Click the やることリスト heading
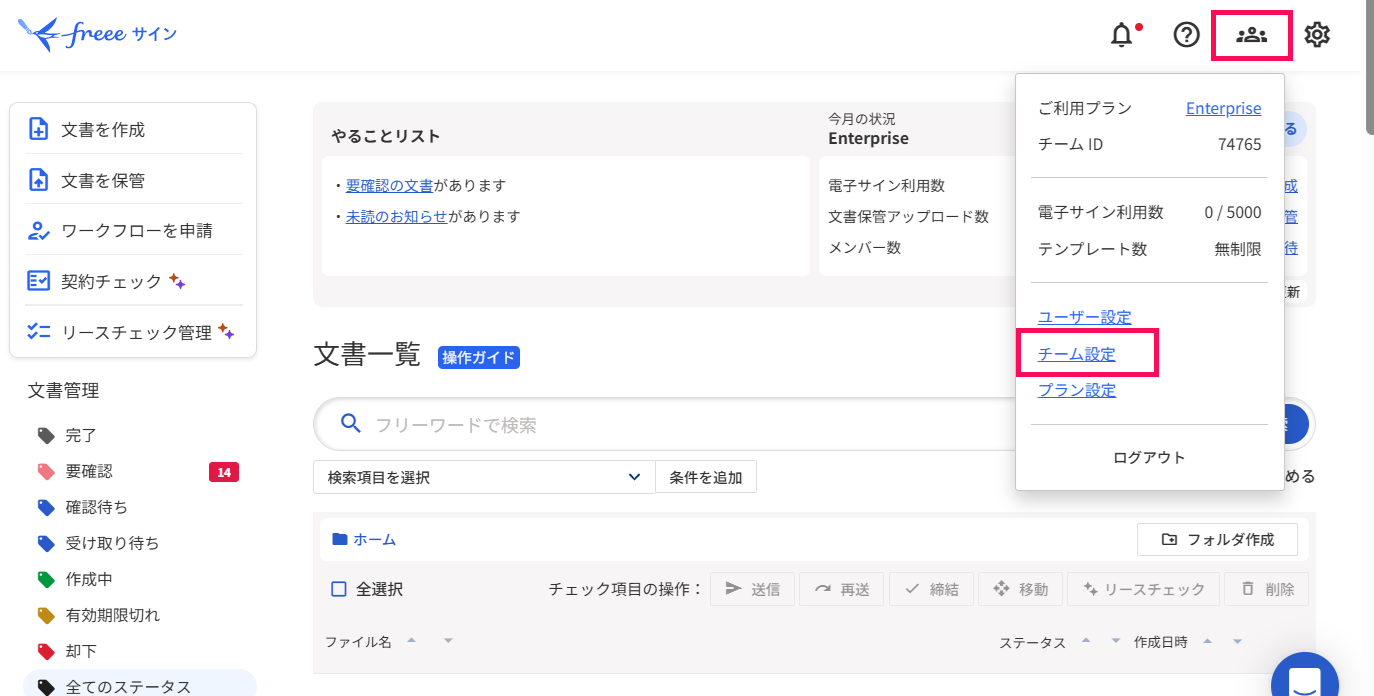 point(386,136)
